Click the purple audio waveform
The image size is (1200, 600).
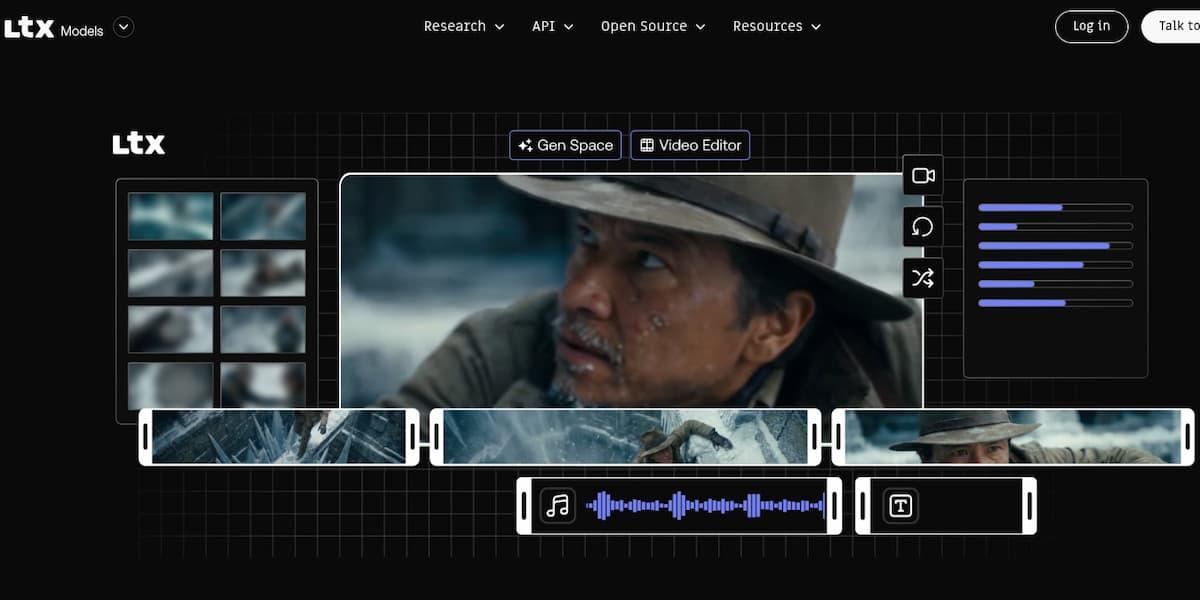(x=705, y=506)
